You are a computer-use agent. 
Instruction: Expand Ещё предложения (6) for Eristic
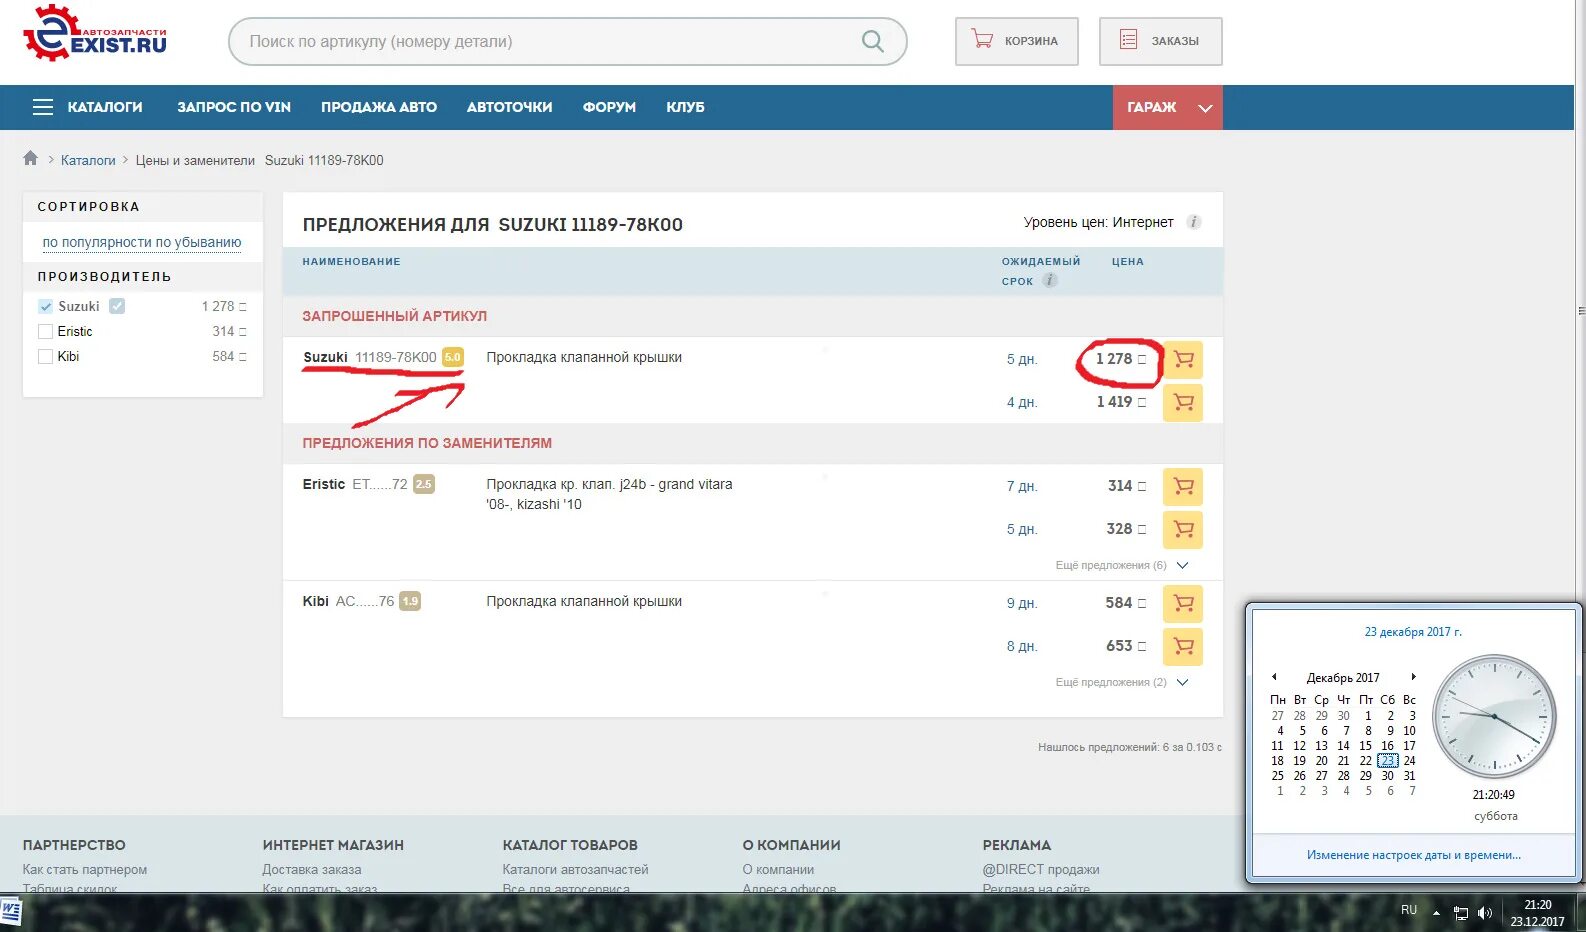point(1122,565)
